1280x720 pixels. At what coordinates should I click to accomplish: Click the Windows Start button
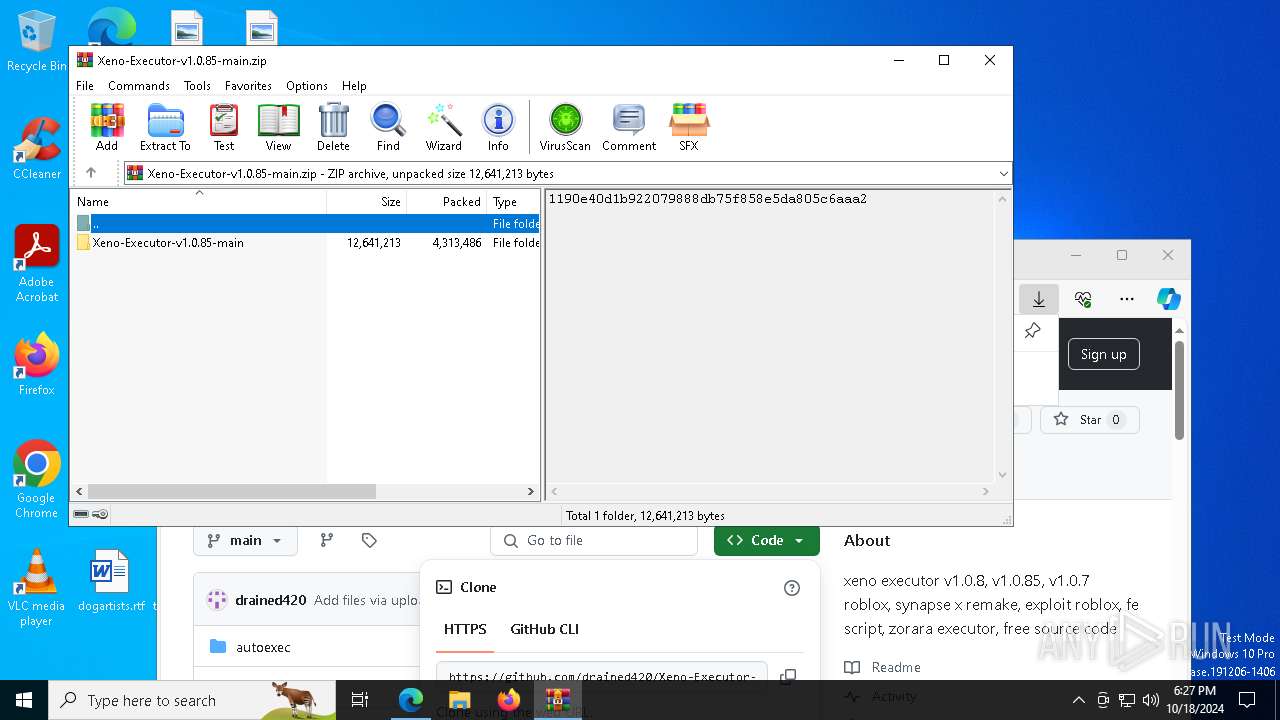pos(24,700)
